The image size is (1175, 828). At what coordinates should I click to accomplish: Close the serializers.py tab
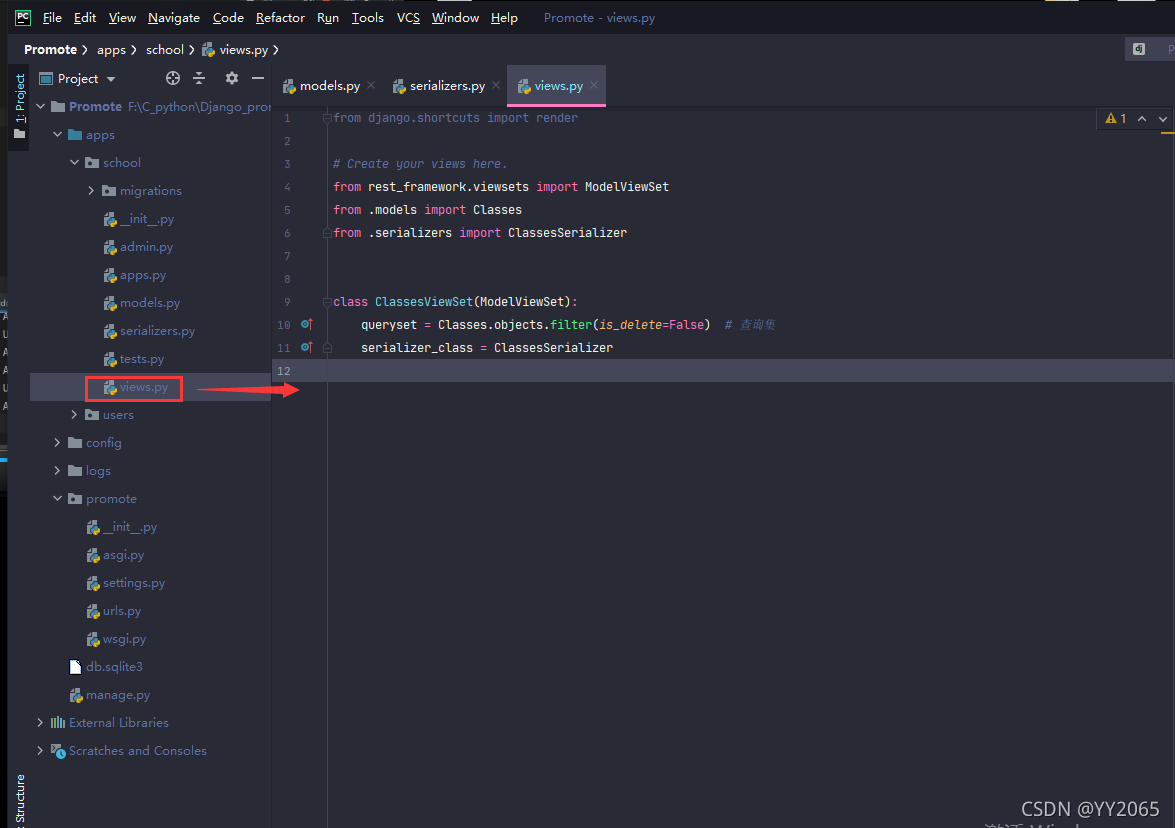tap(496, 85)
